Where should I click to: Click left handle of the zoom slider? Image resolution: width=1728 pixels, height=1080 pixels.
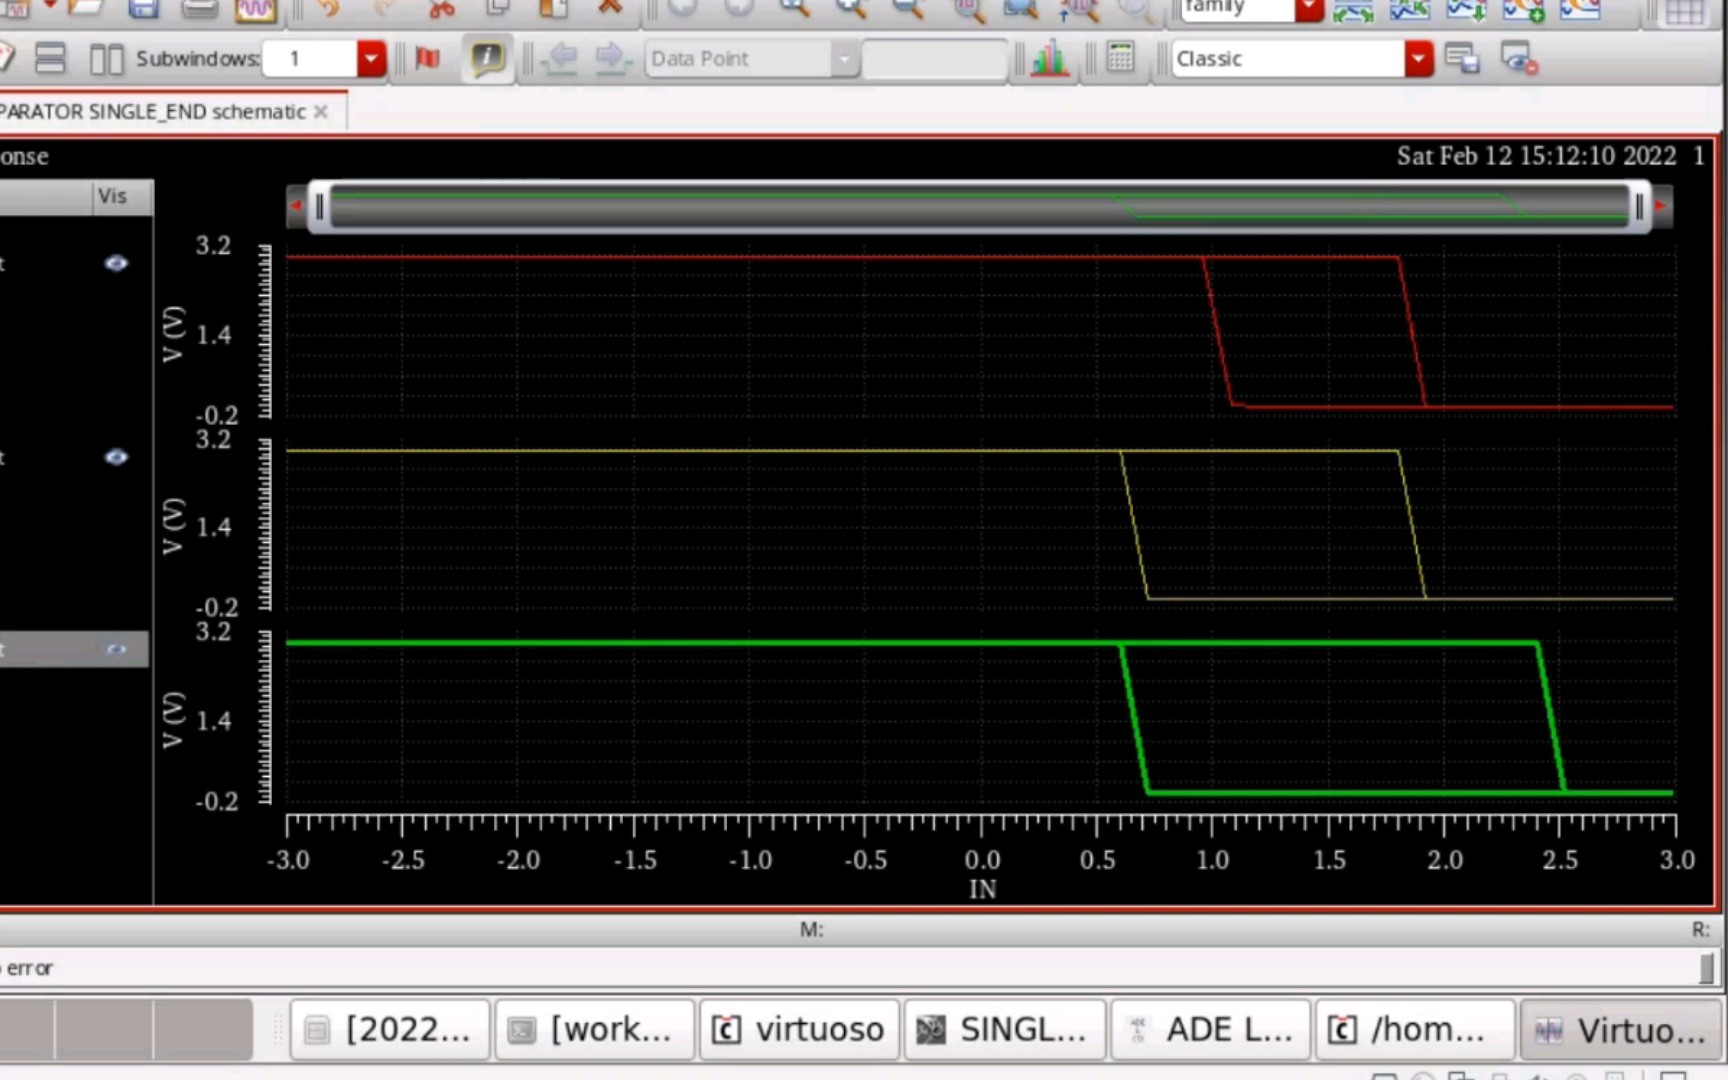tap(320, 207)
